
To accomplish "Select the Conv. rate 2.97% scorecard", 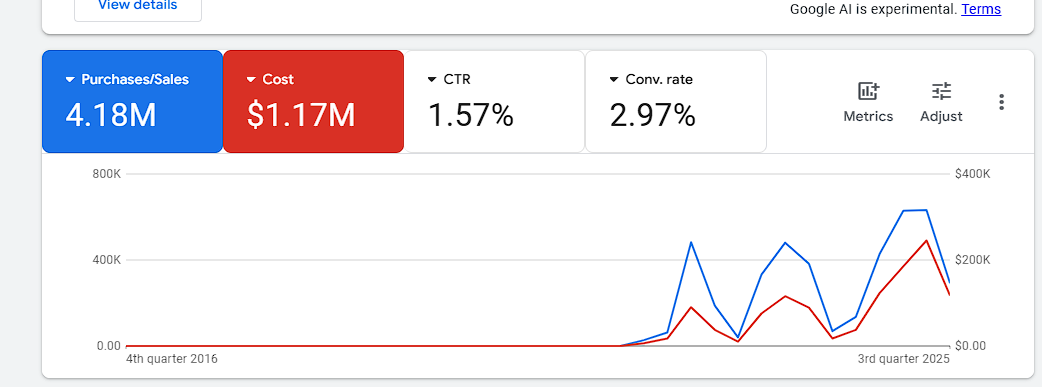I will pos(676,102).
